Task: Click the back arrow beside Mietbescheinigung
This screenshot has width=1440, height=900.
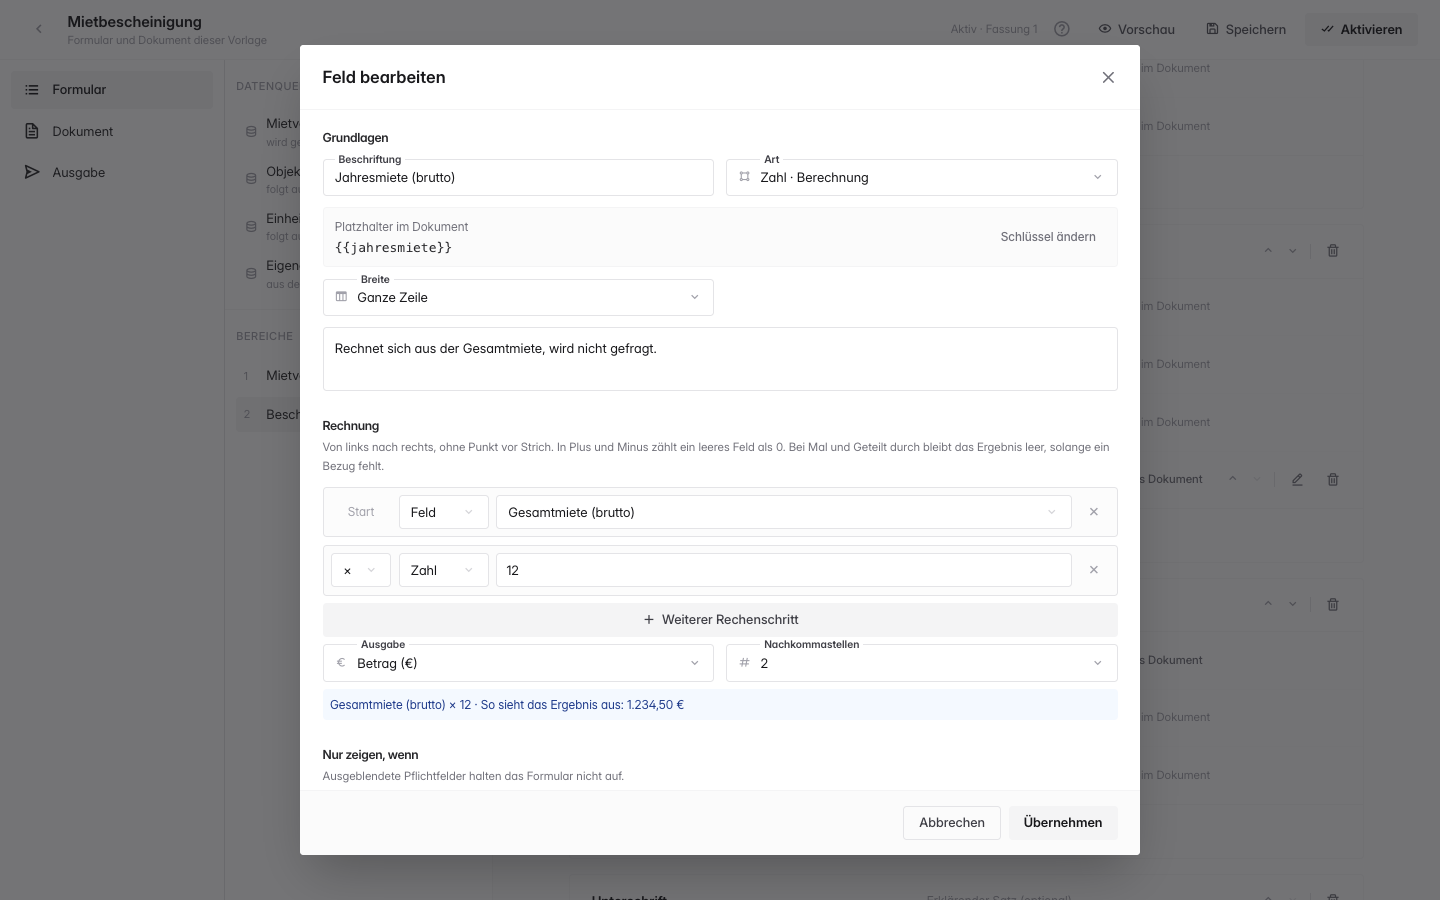Action: [39, 29]
